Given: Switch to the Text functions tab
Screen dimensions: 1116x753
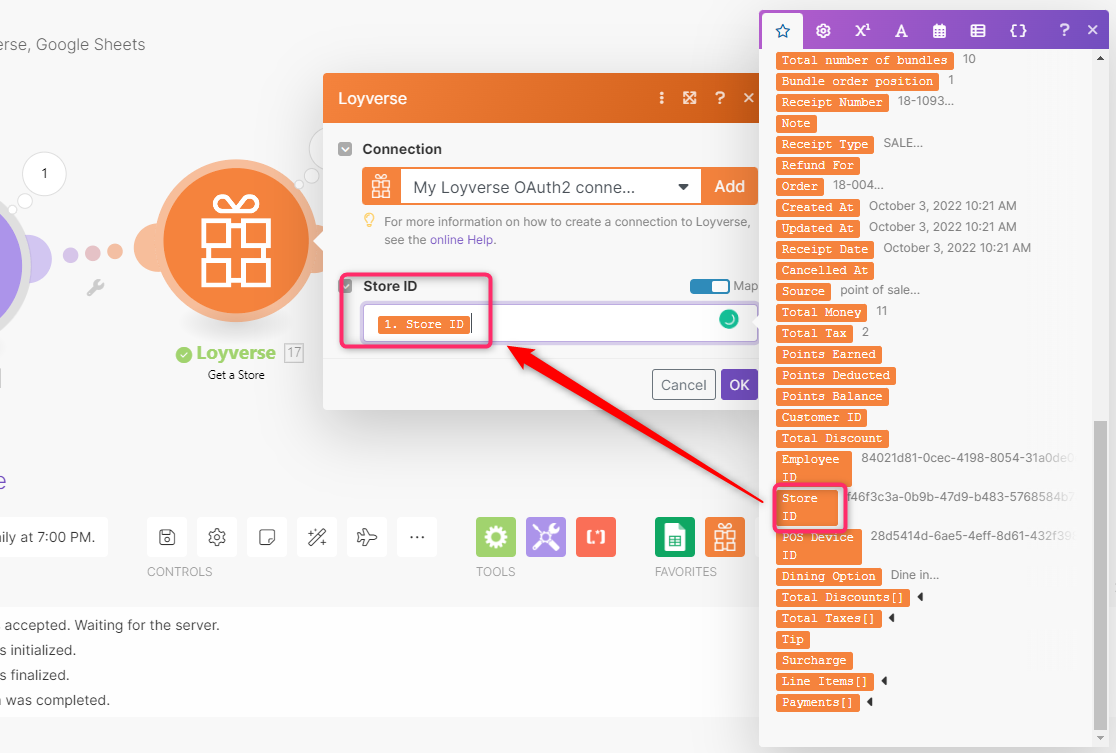Looking at the screenshot, I should (901, 31).
